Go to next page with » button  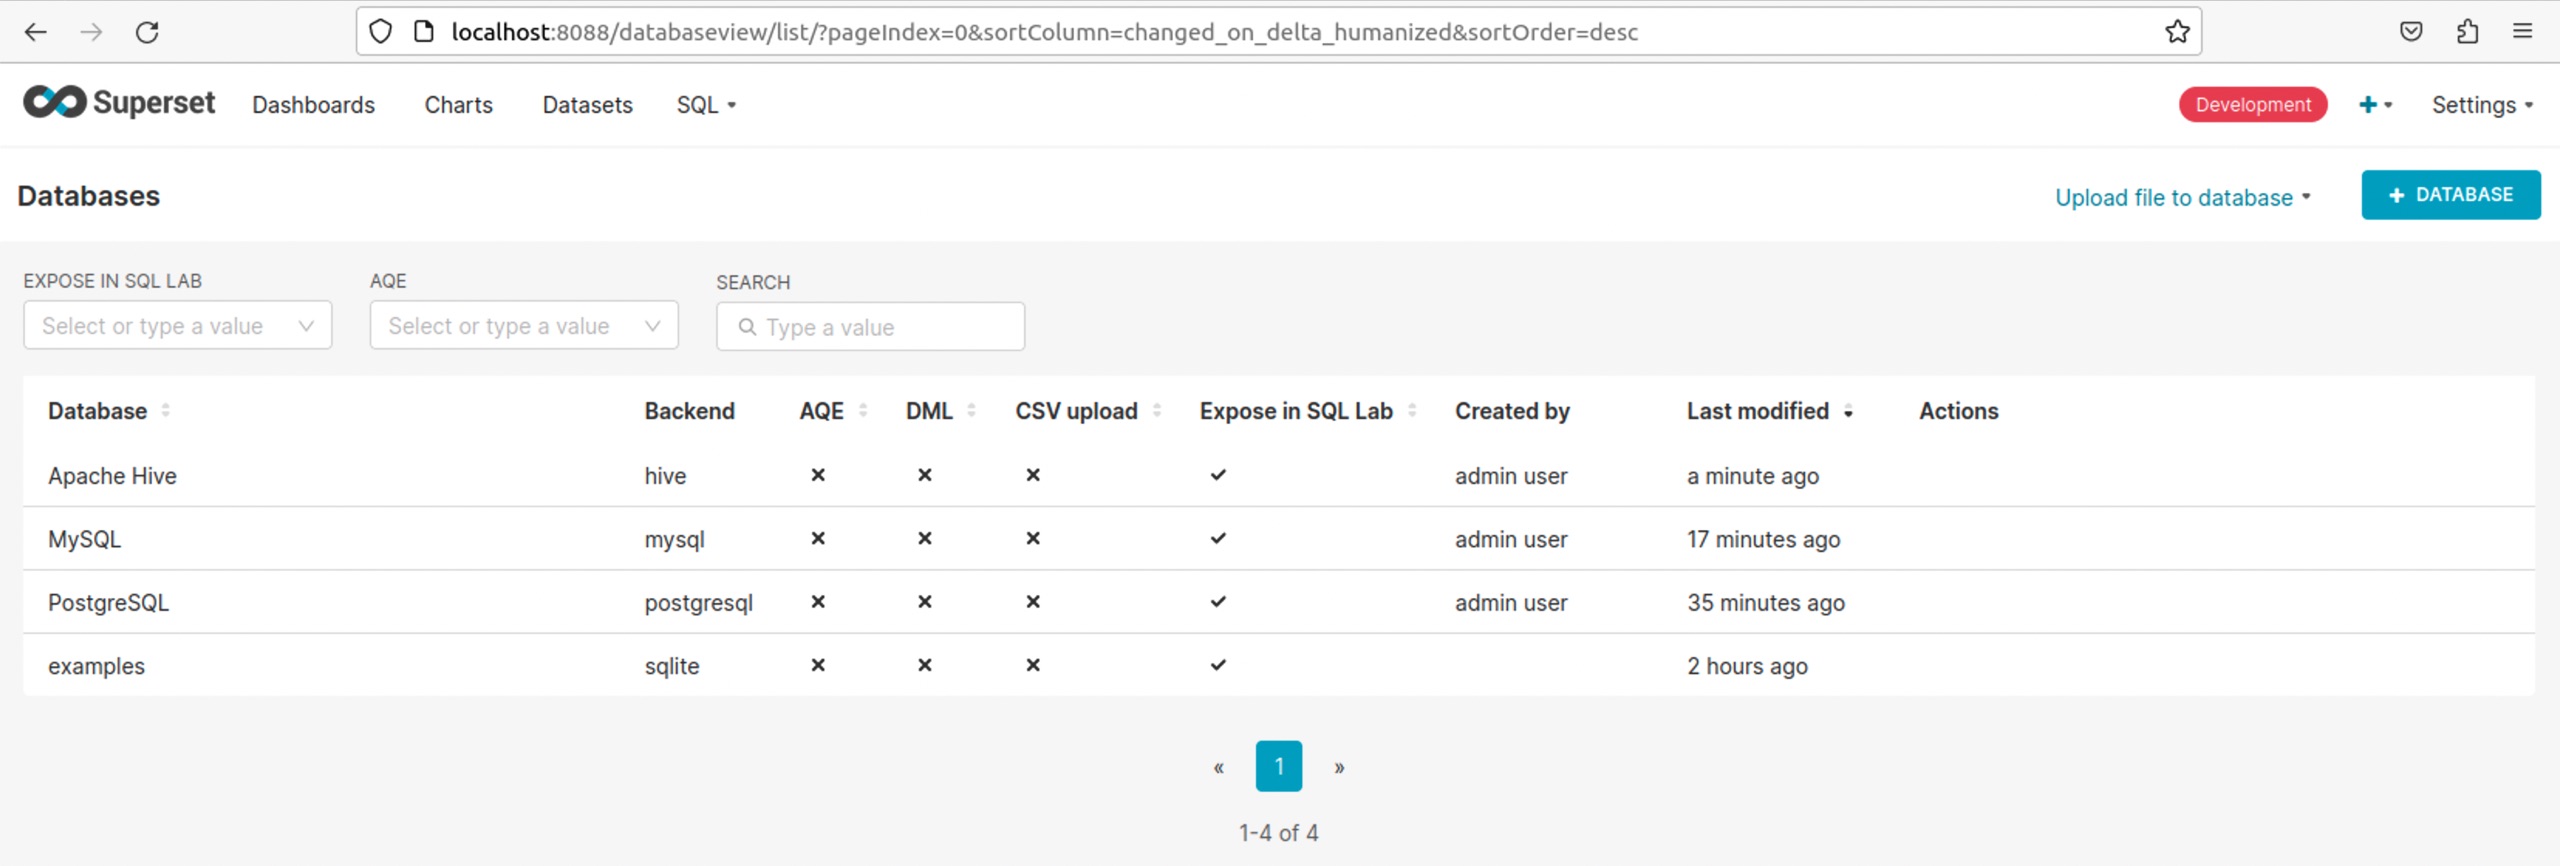pos(1339,767)
